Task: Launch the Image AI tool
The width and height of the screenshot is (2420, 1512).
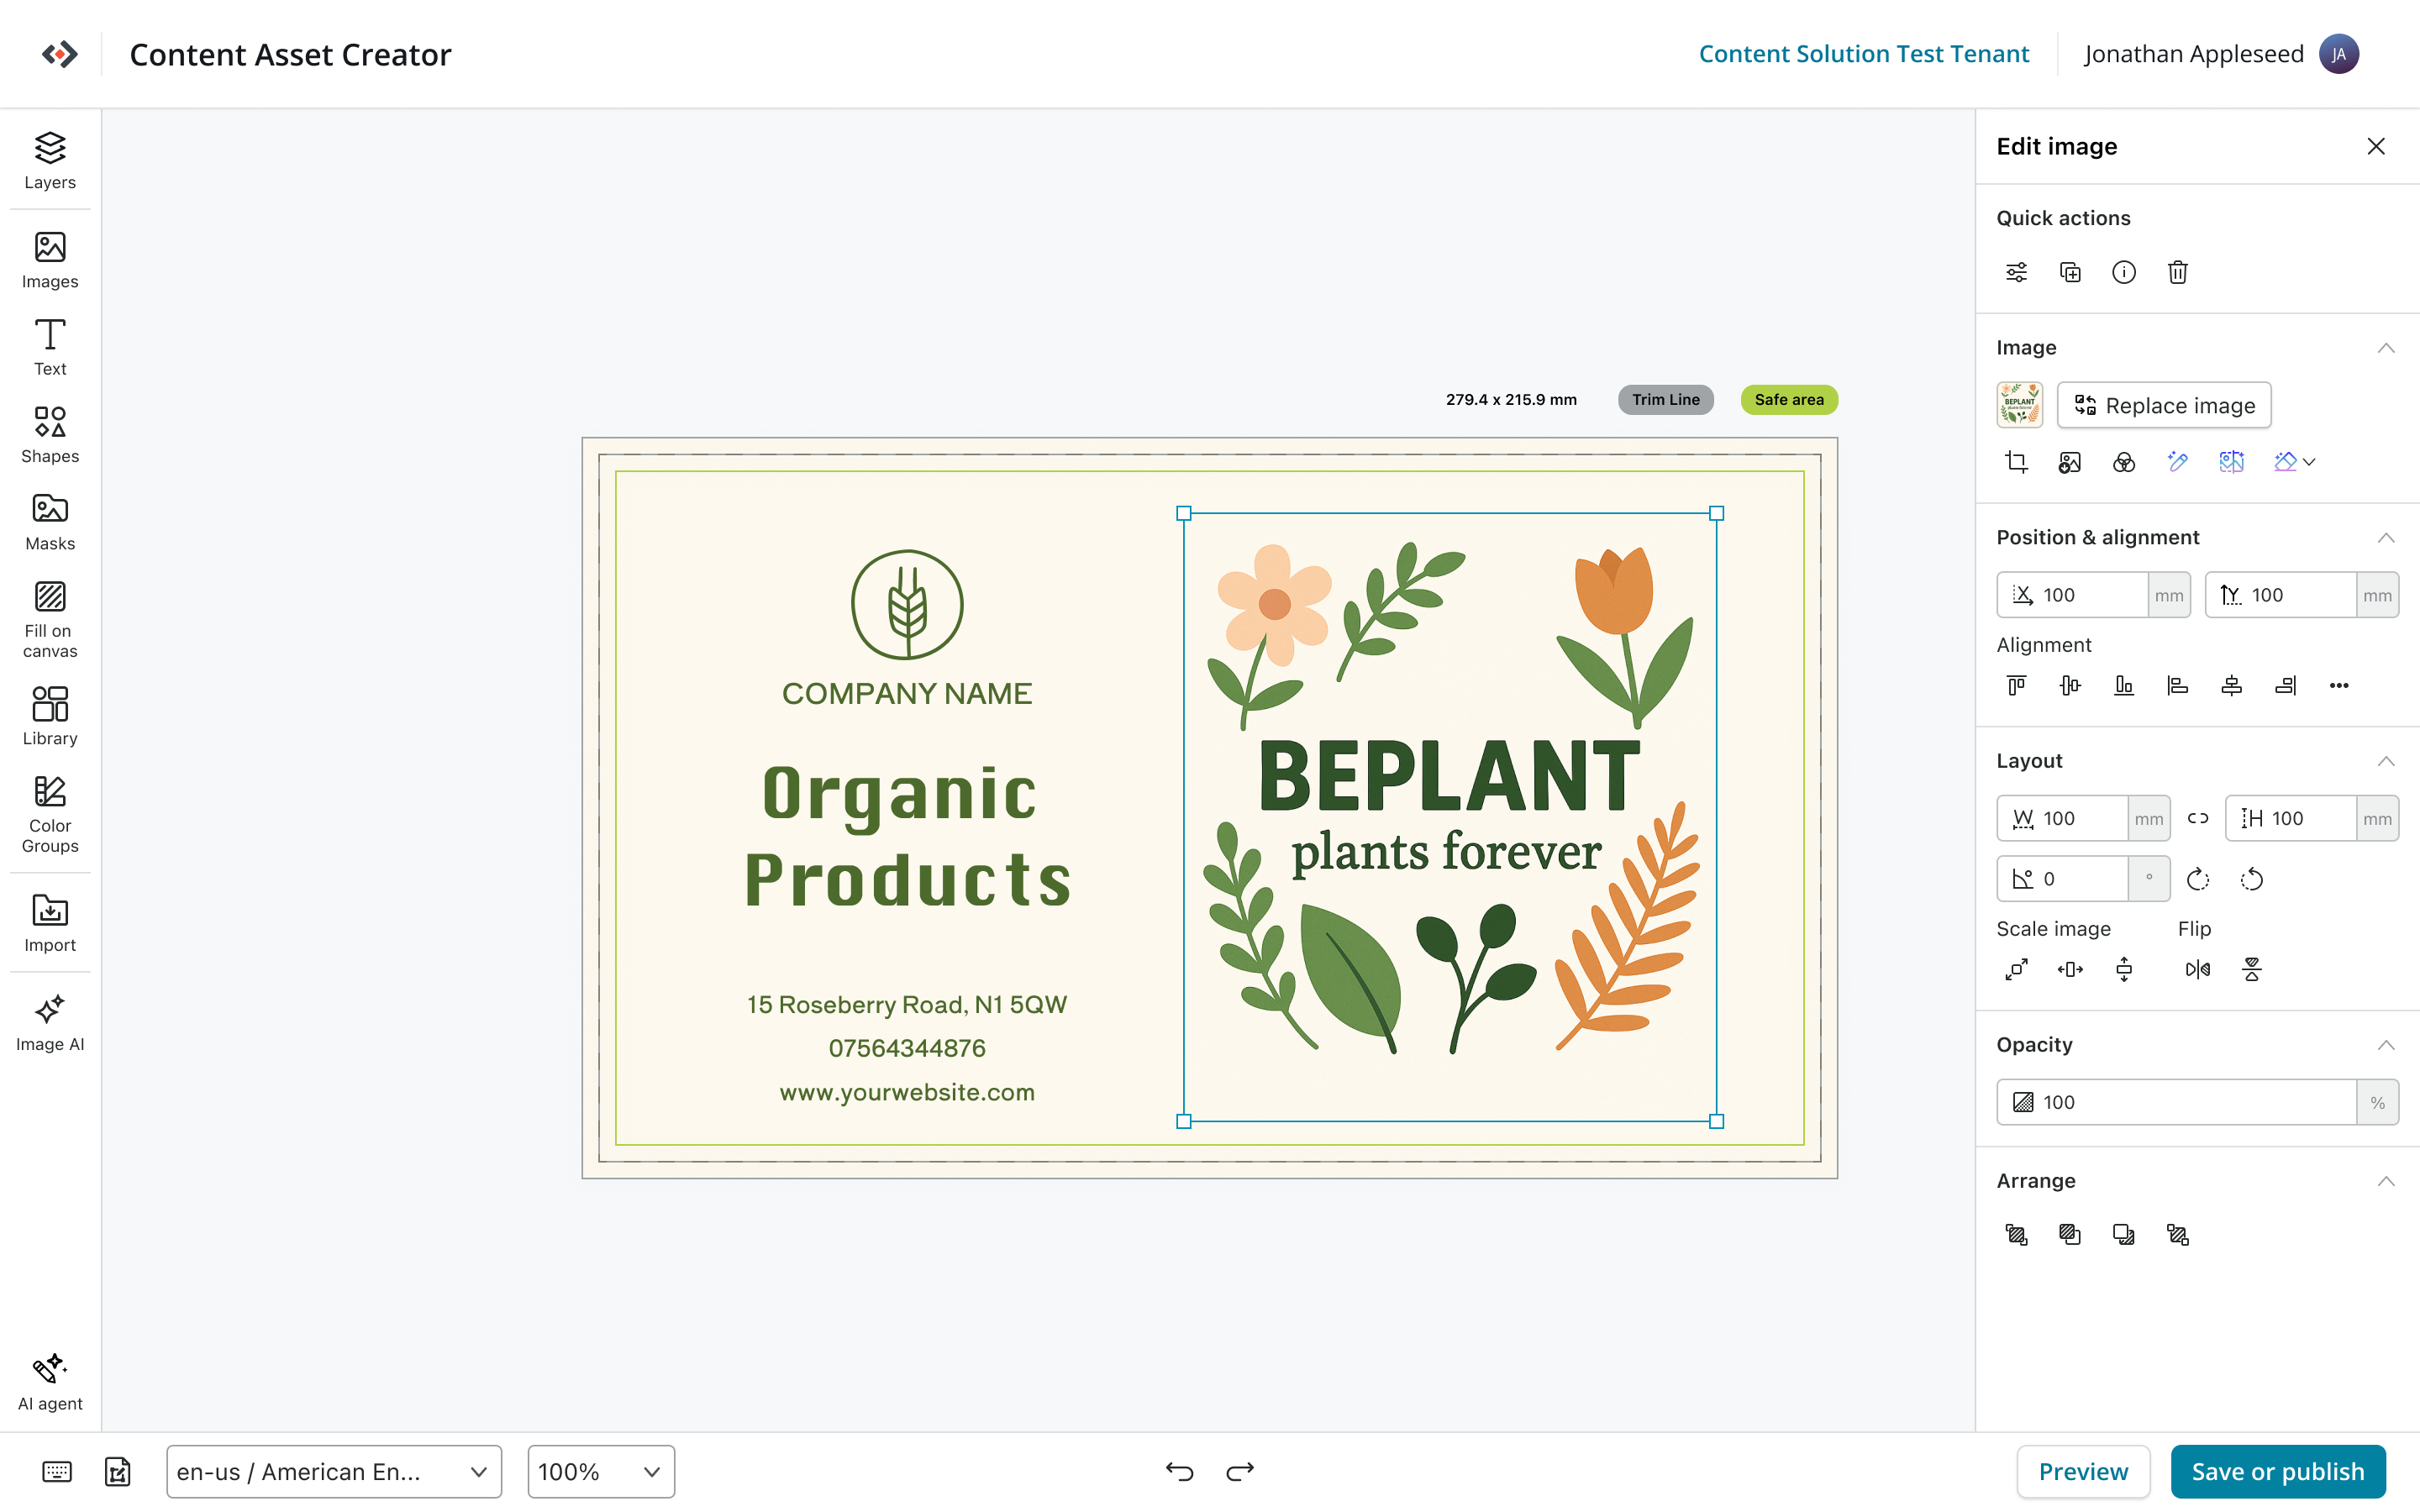Action: tap(50, 1022)
